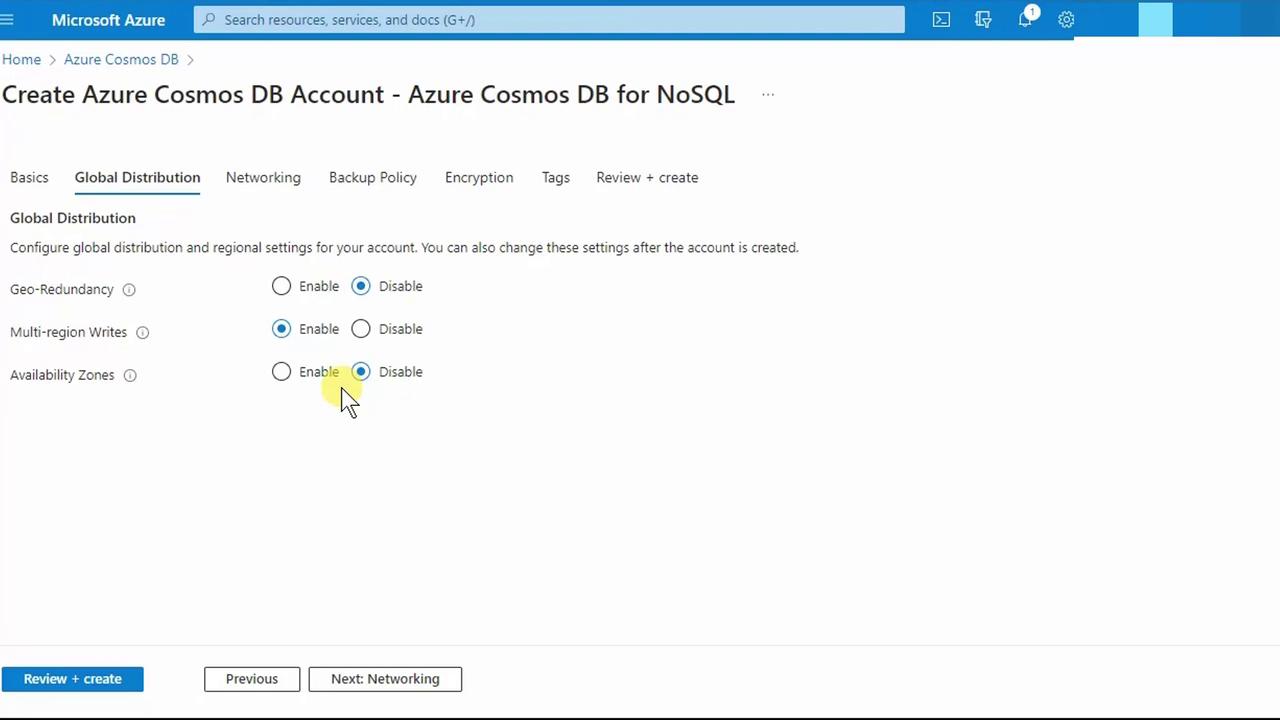Go back with the Previous button

[252, 679]
